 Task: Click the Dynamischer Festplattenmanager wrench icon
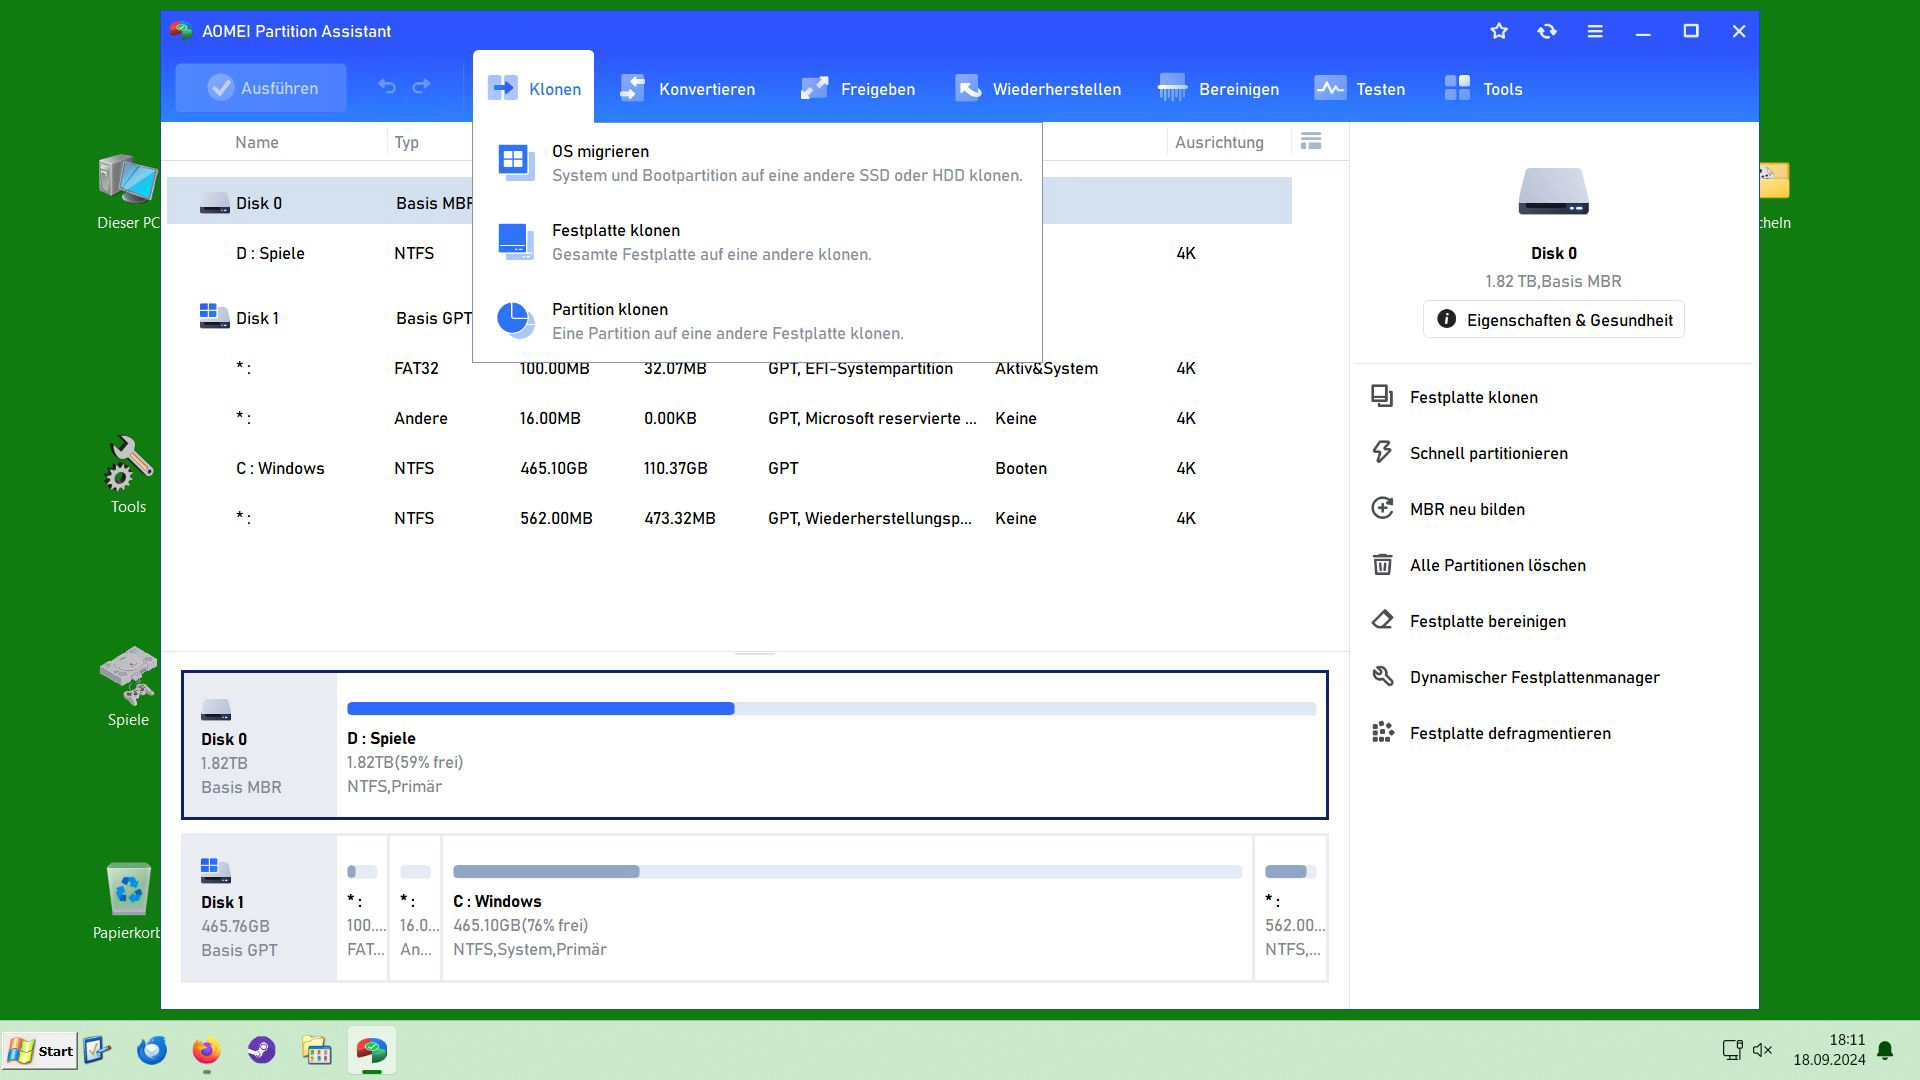pos(1382,676)
